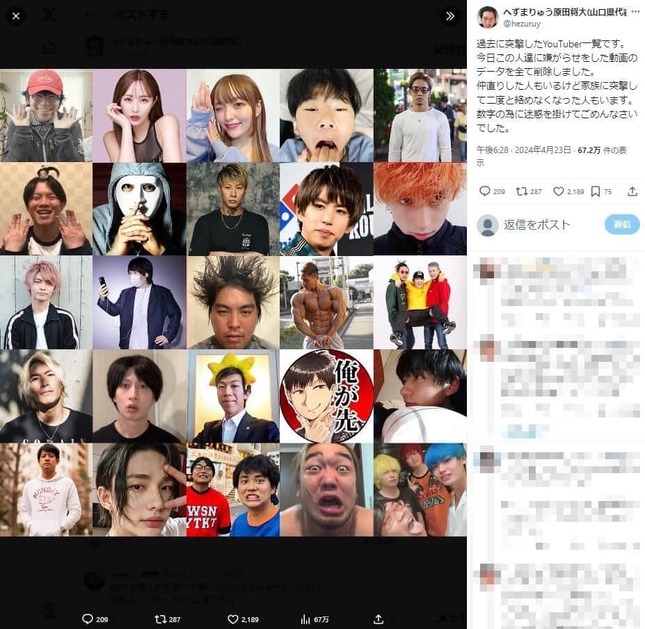Share the post from the right panel

coord(632,191)
